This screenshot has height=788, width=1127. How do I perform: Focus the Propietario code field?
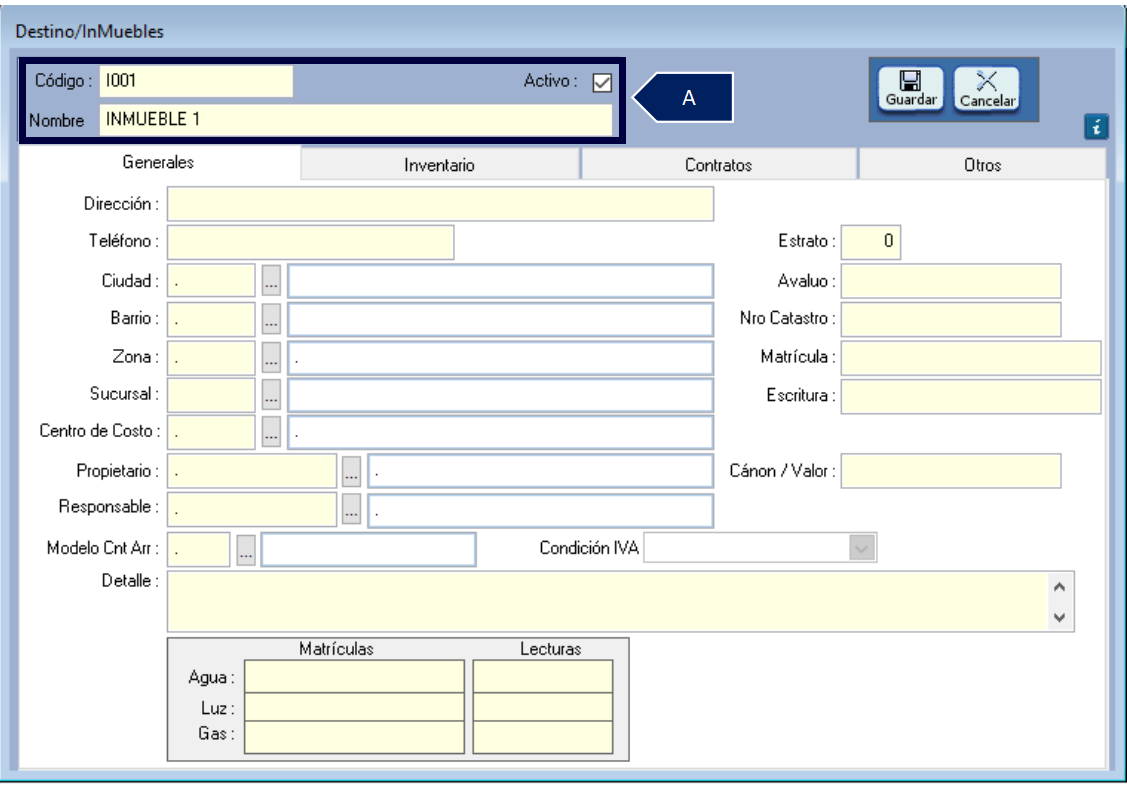pyautogui.click(x=252, y=471)
